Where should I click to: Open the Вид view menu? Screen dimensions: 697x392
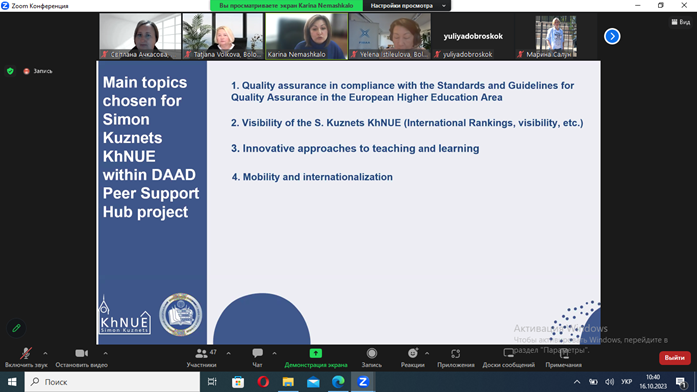point(681,22)
